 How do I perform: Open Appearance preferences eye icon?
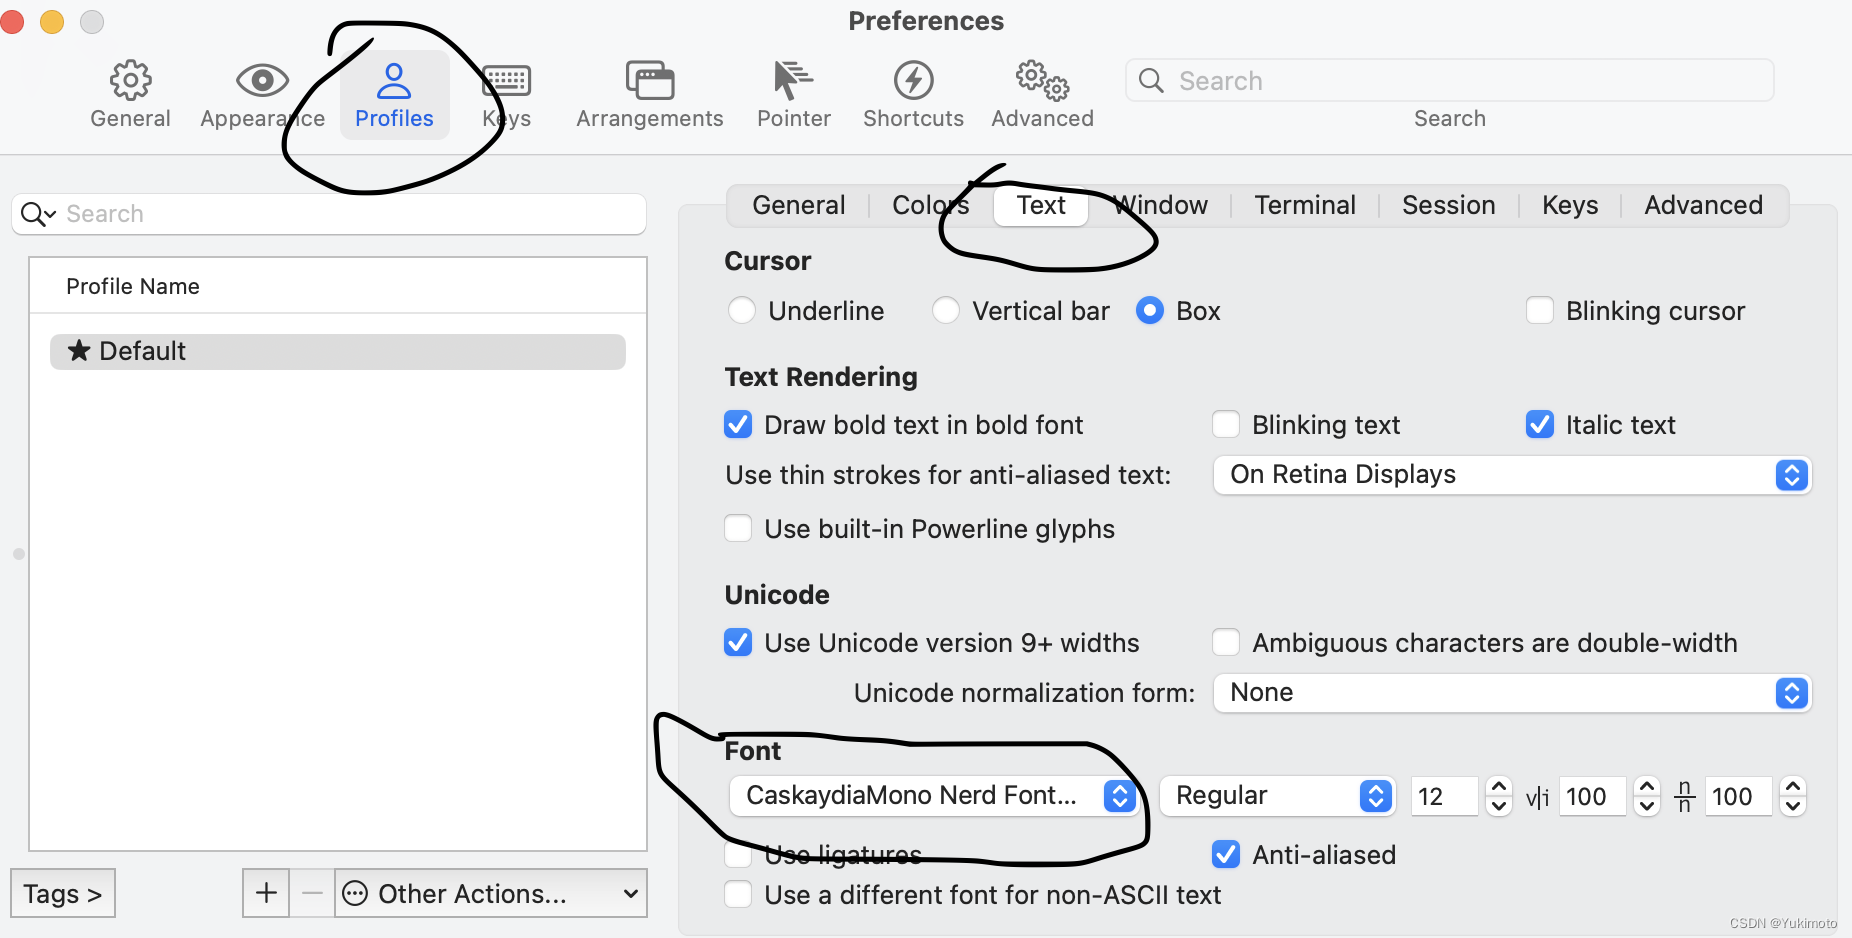pos(262,80)
